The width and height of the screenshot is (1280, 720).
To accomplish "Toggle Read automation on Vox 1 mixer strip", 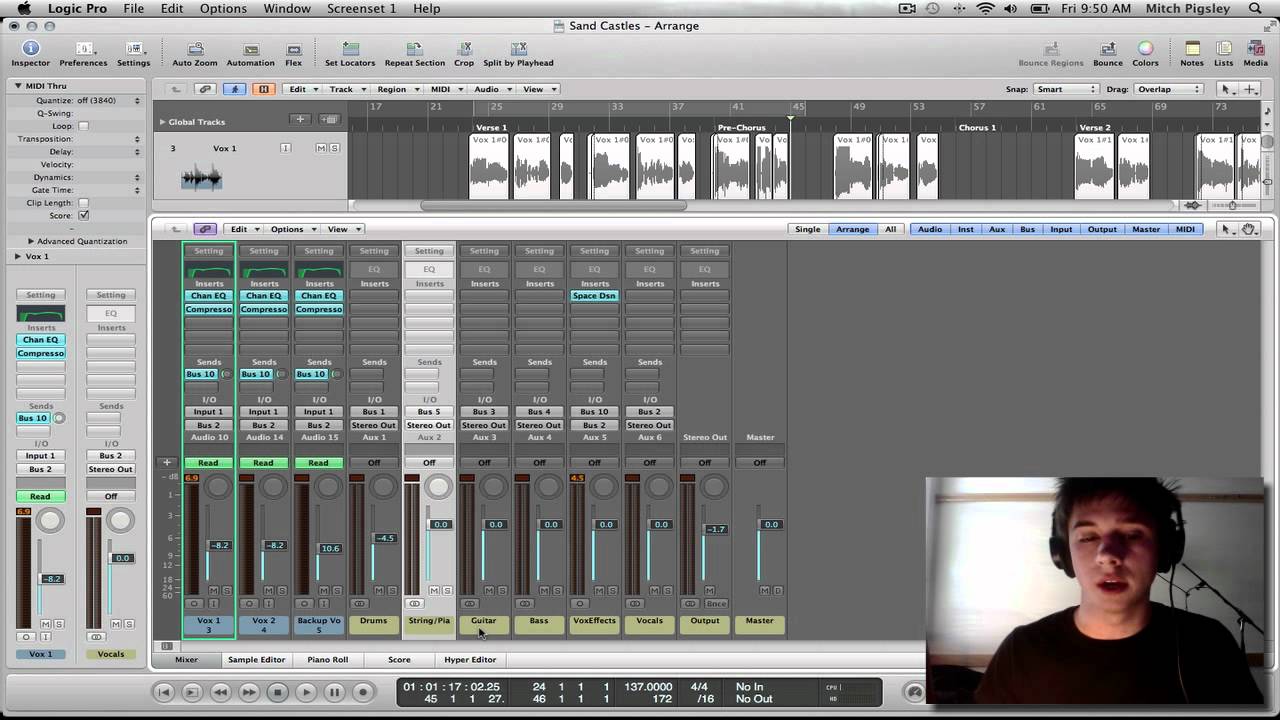I will tap(208, 463).
